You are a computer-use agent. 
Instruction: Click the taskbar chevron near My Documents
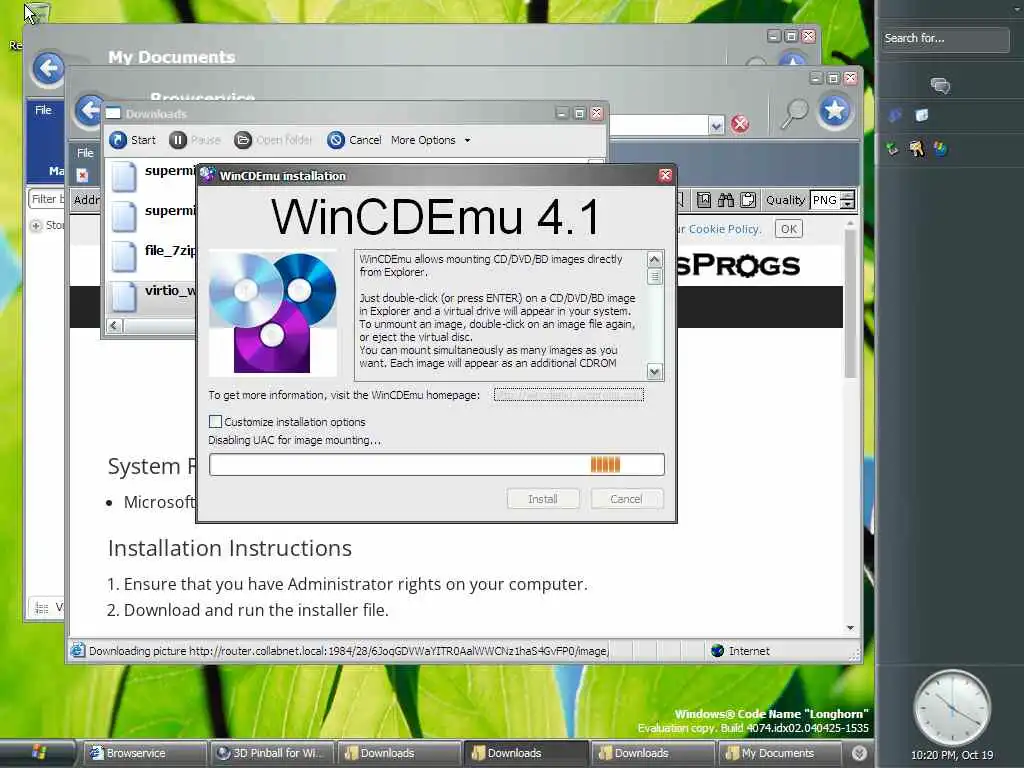(x=859, y=753)
